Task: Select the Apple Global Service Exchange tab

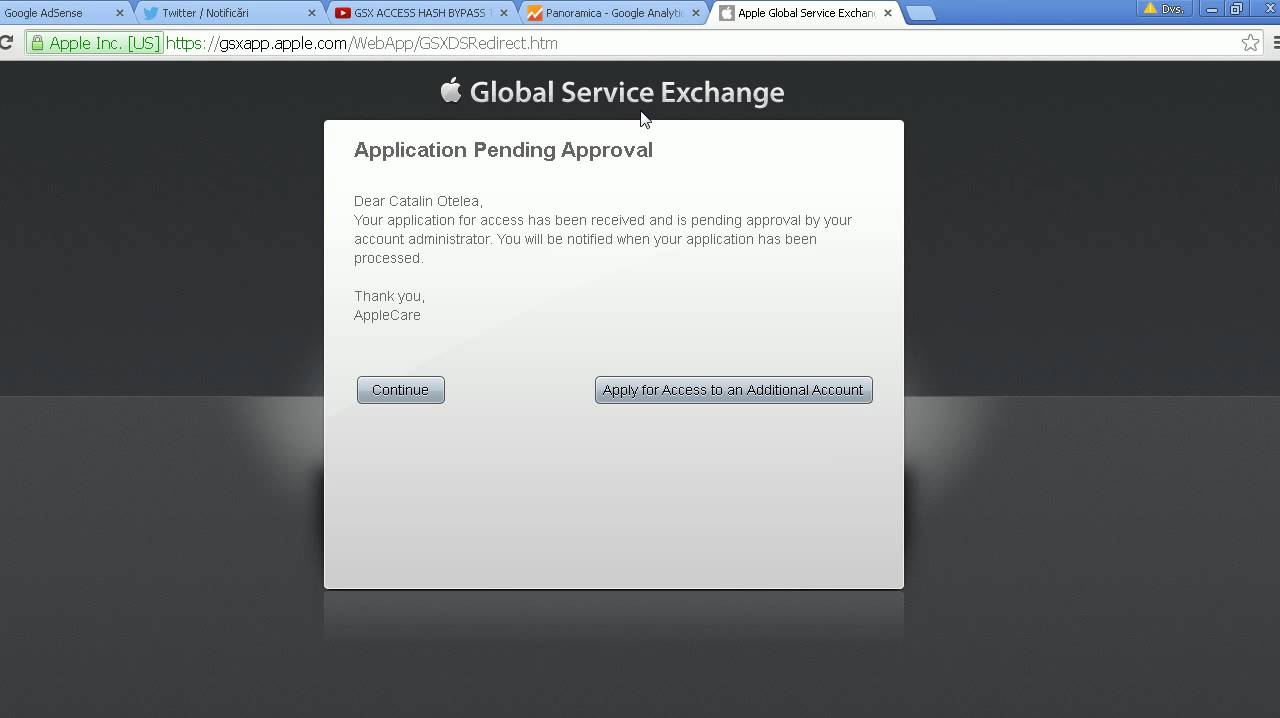Action: (805, 13)
